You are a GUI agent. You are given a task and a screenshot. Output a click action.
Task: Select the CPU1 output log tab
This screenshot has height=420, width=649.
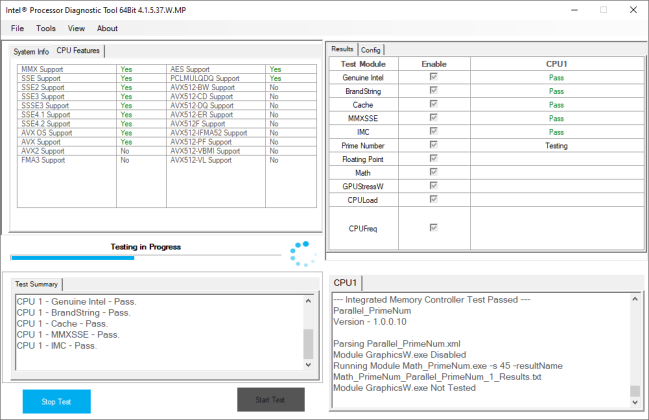pyautogui.click(x=346, y=283)
